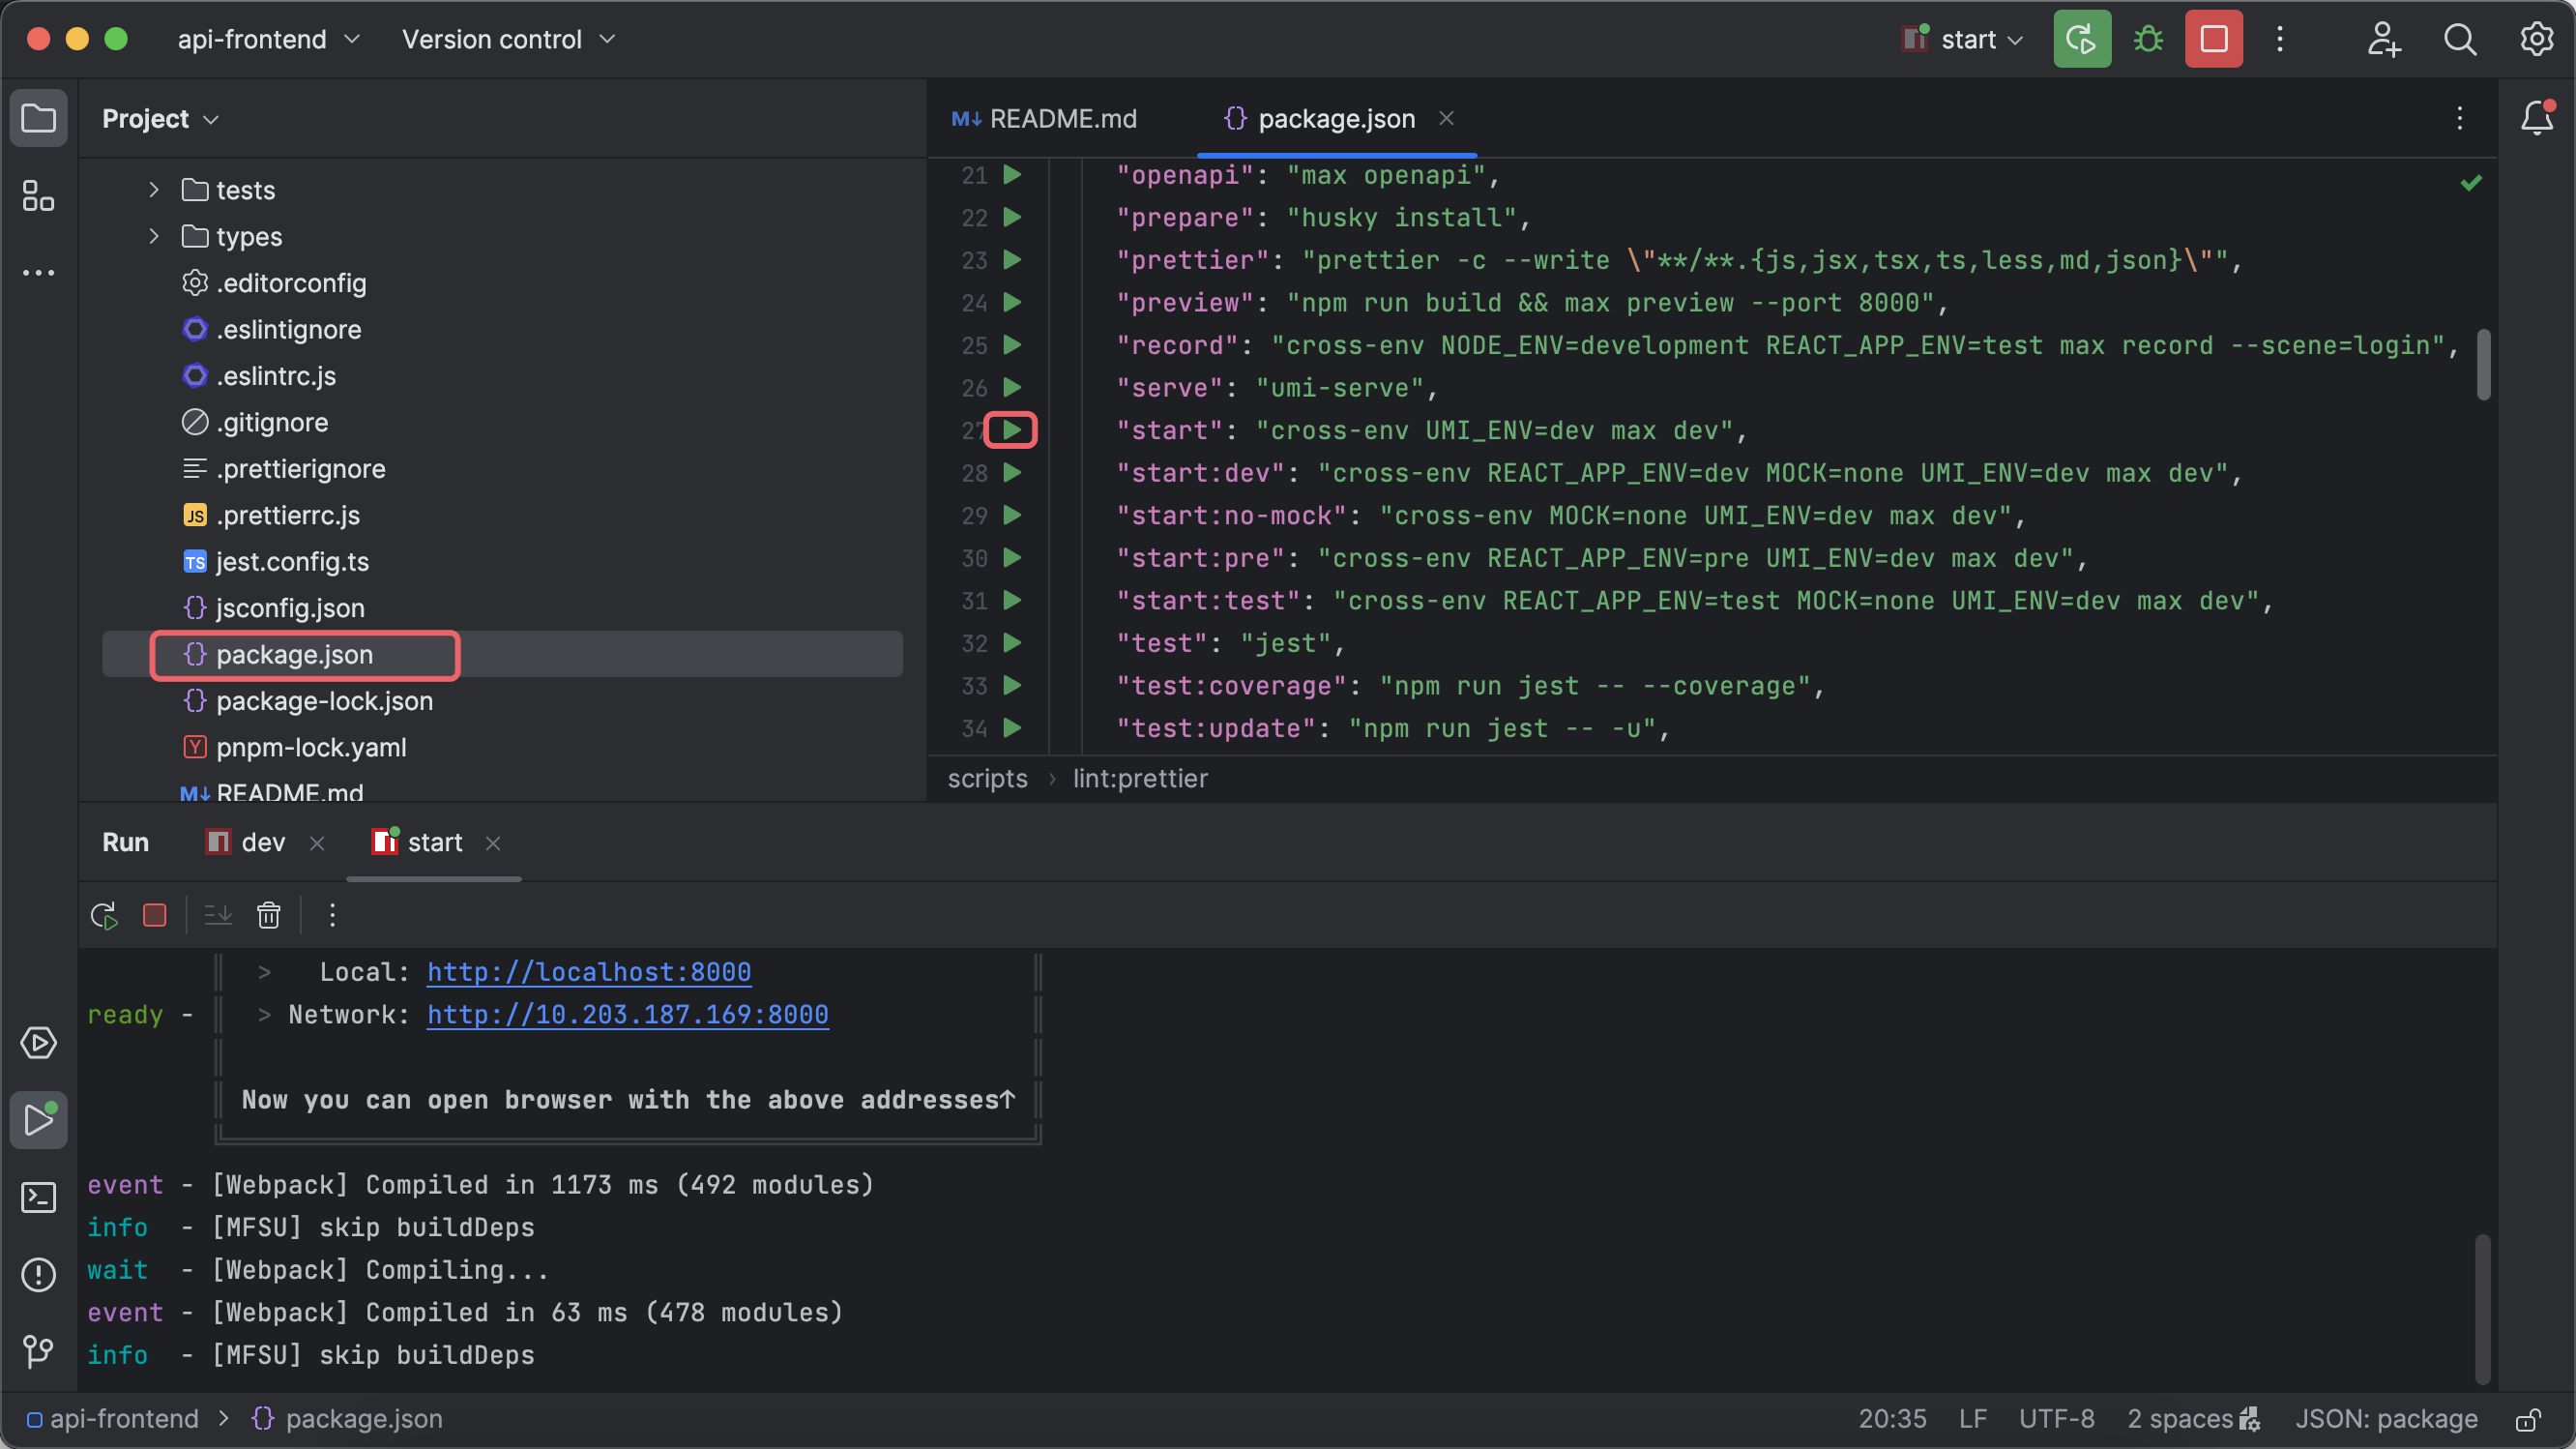Open the Notifications bell
Viewport: 2576px width, 1449px height.
2536,118
